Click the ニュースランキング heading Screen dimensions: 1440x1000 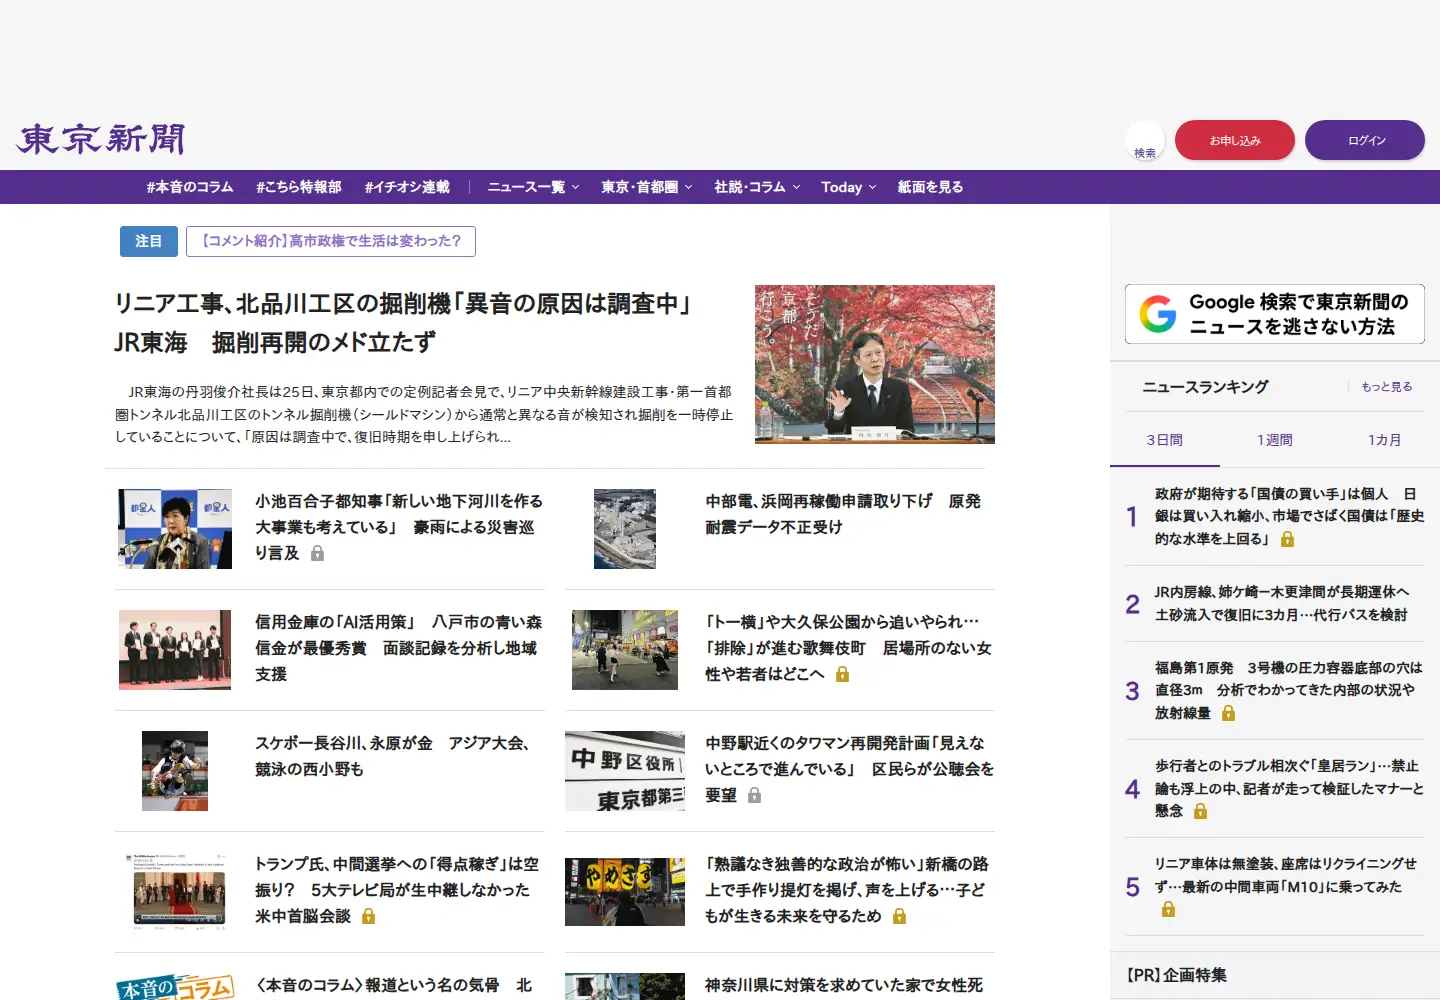click(1205, 387)
